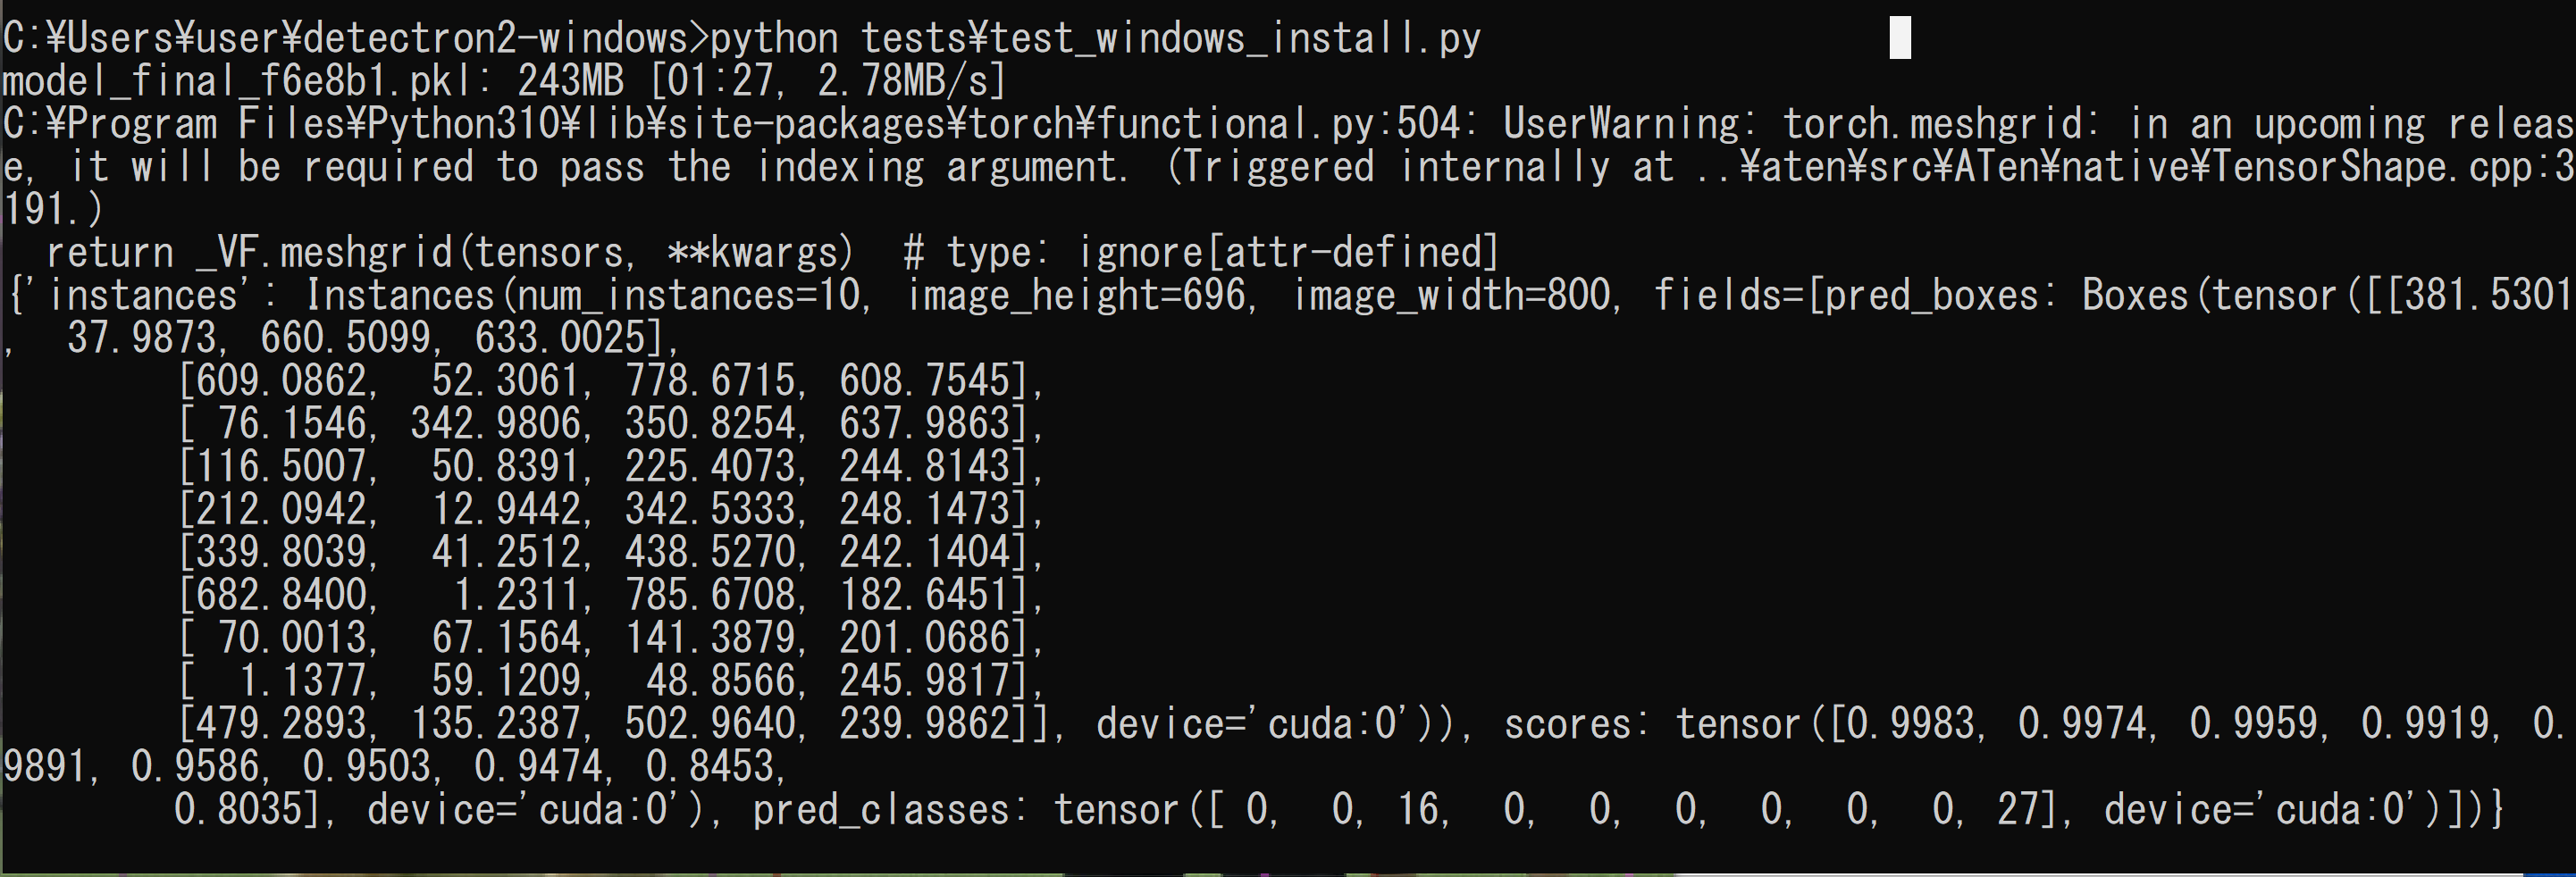This screenshot has width=2576, height=877.
Task: Click the functional.py:504 warning path
Action: (740, 124)
